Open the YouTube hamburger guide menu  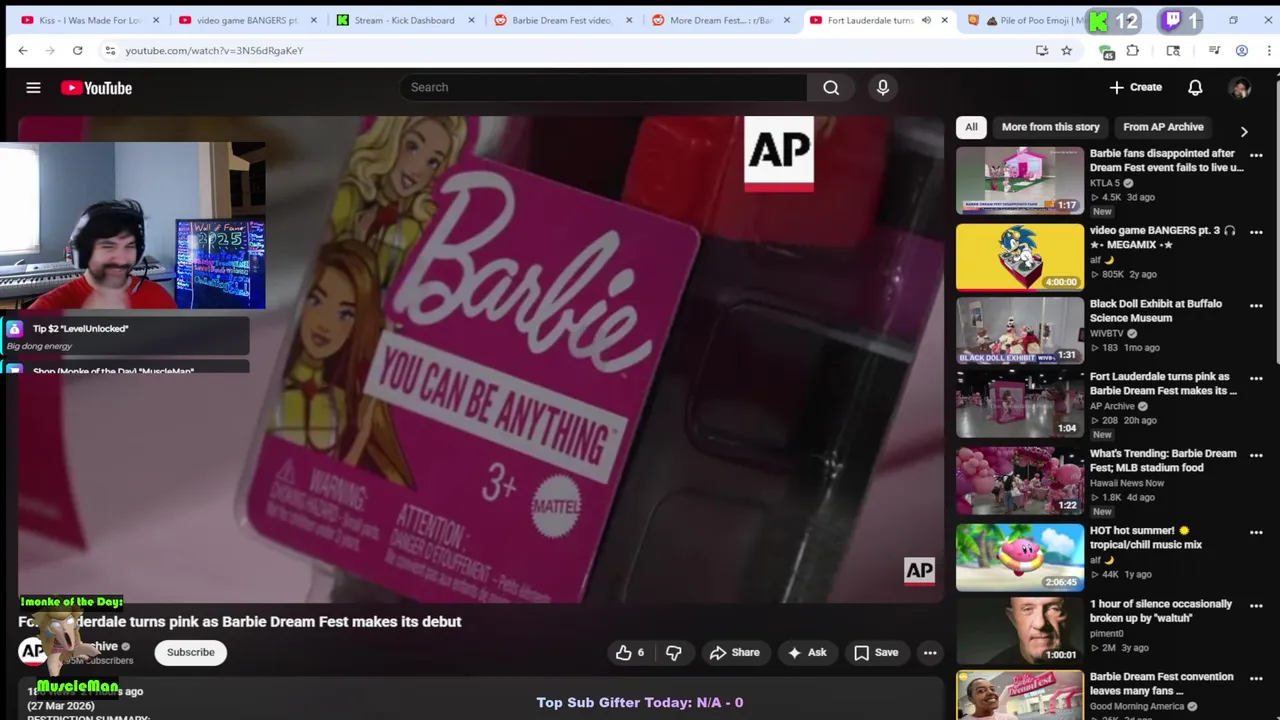point(33,88)
